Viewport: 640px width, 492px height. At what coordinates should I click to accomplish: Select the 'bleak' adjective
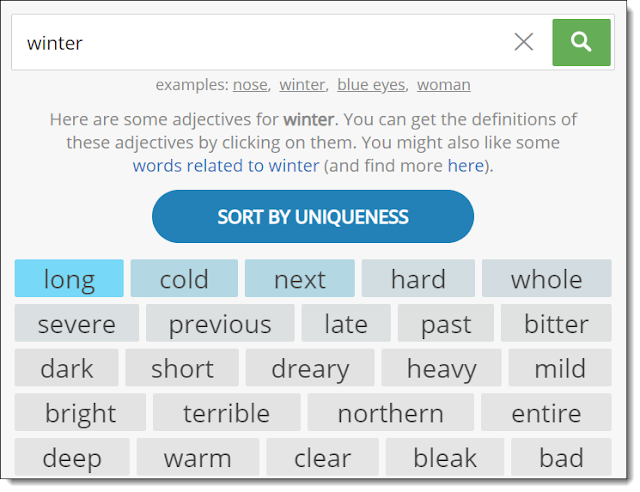445,458
